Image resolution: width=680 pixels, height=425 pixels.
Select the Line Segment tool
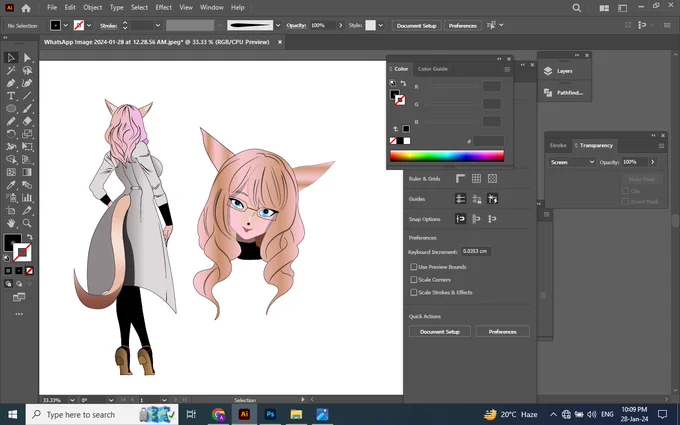click(27, 96)
